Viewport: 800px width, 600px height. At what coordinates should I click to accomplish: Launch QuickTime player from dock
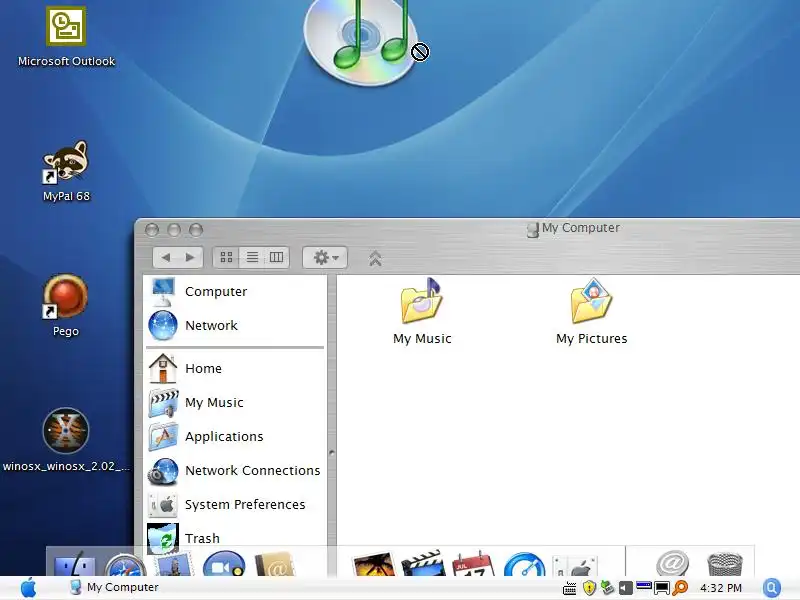point(524,564)
